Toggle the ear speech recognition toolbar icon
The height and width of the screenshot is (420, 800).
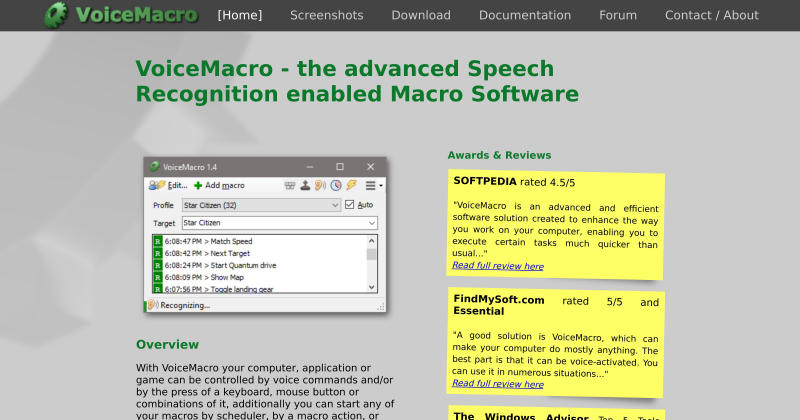tap(320, 185)
